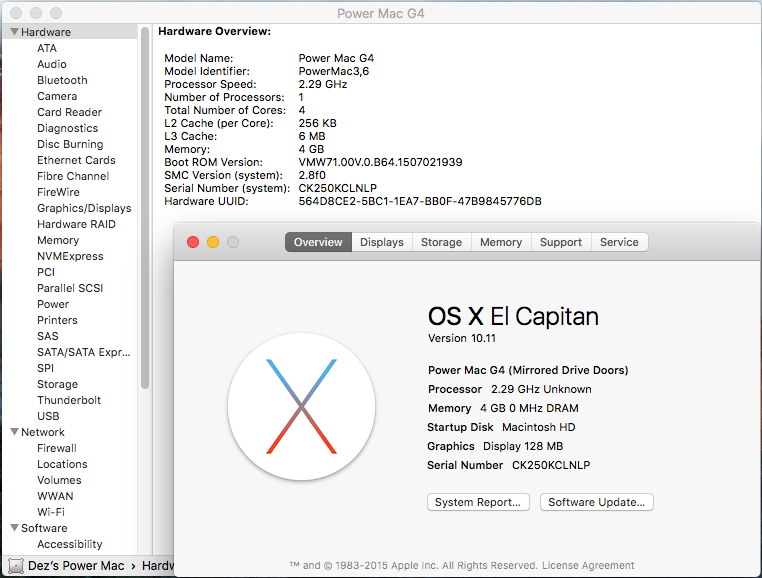This screenshot has width=762, height=578.
Task: Select PCI in the sidebar
Action: click(x=46, y=273)
